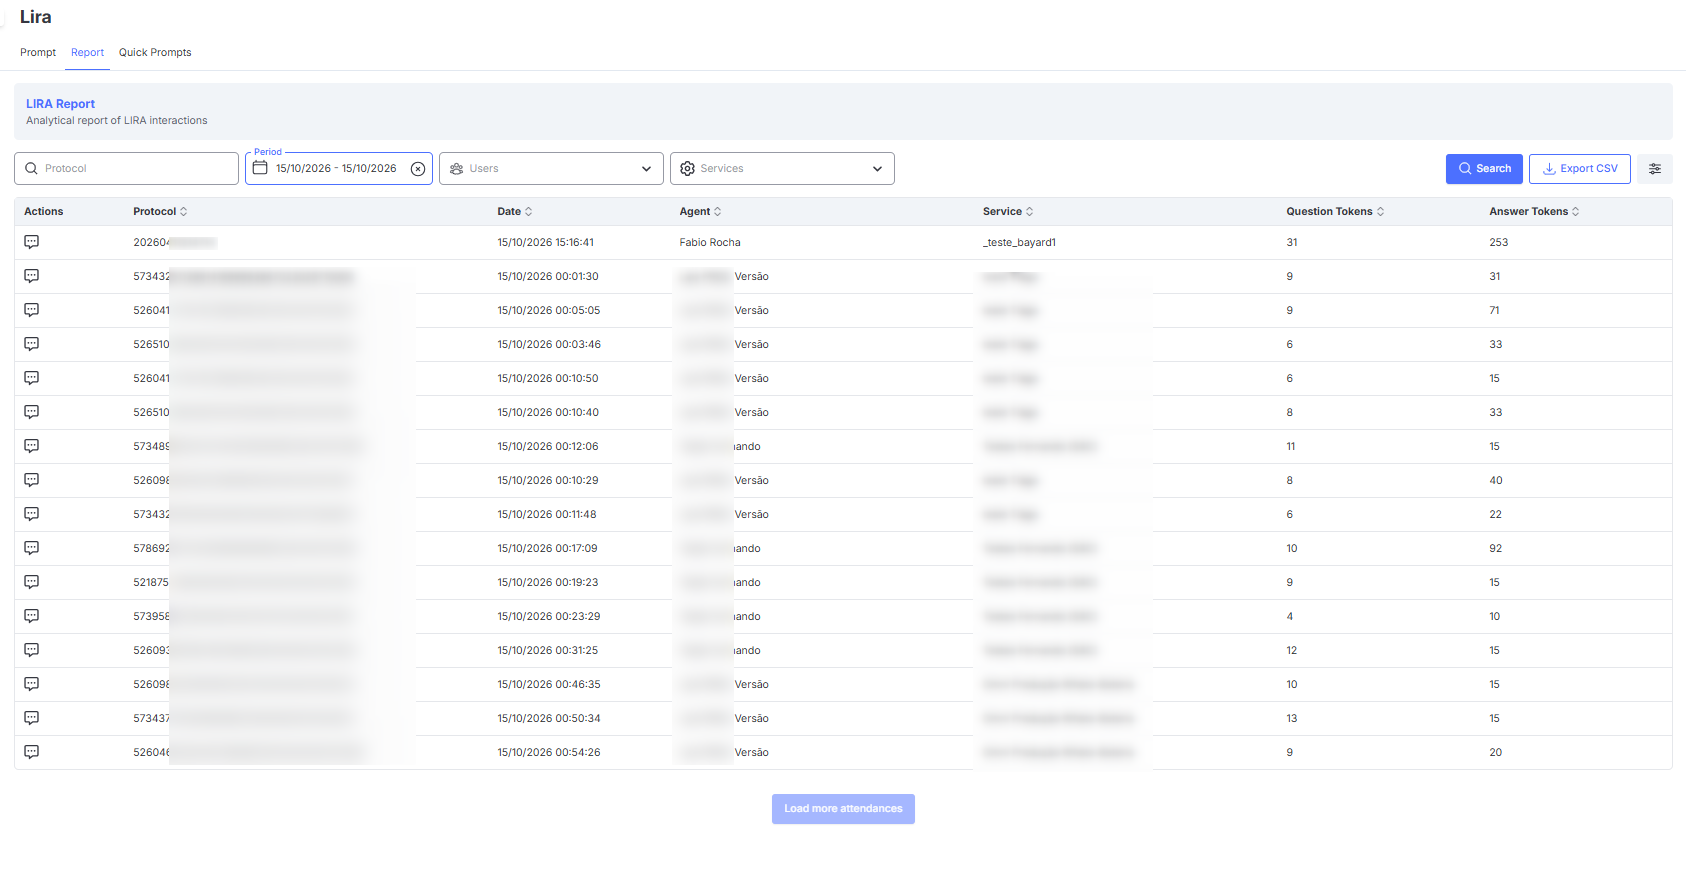
Task: Open the conversation icon for the 00:01:30 row
Action: coord(32,276)
